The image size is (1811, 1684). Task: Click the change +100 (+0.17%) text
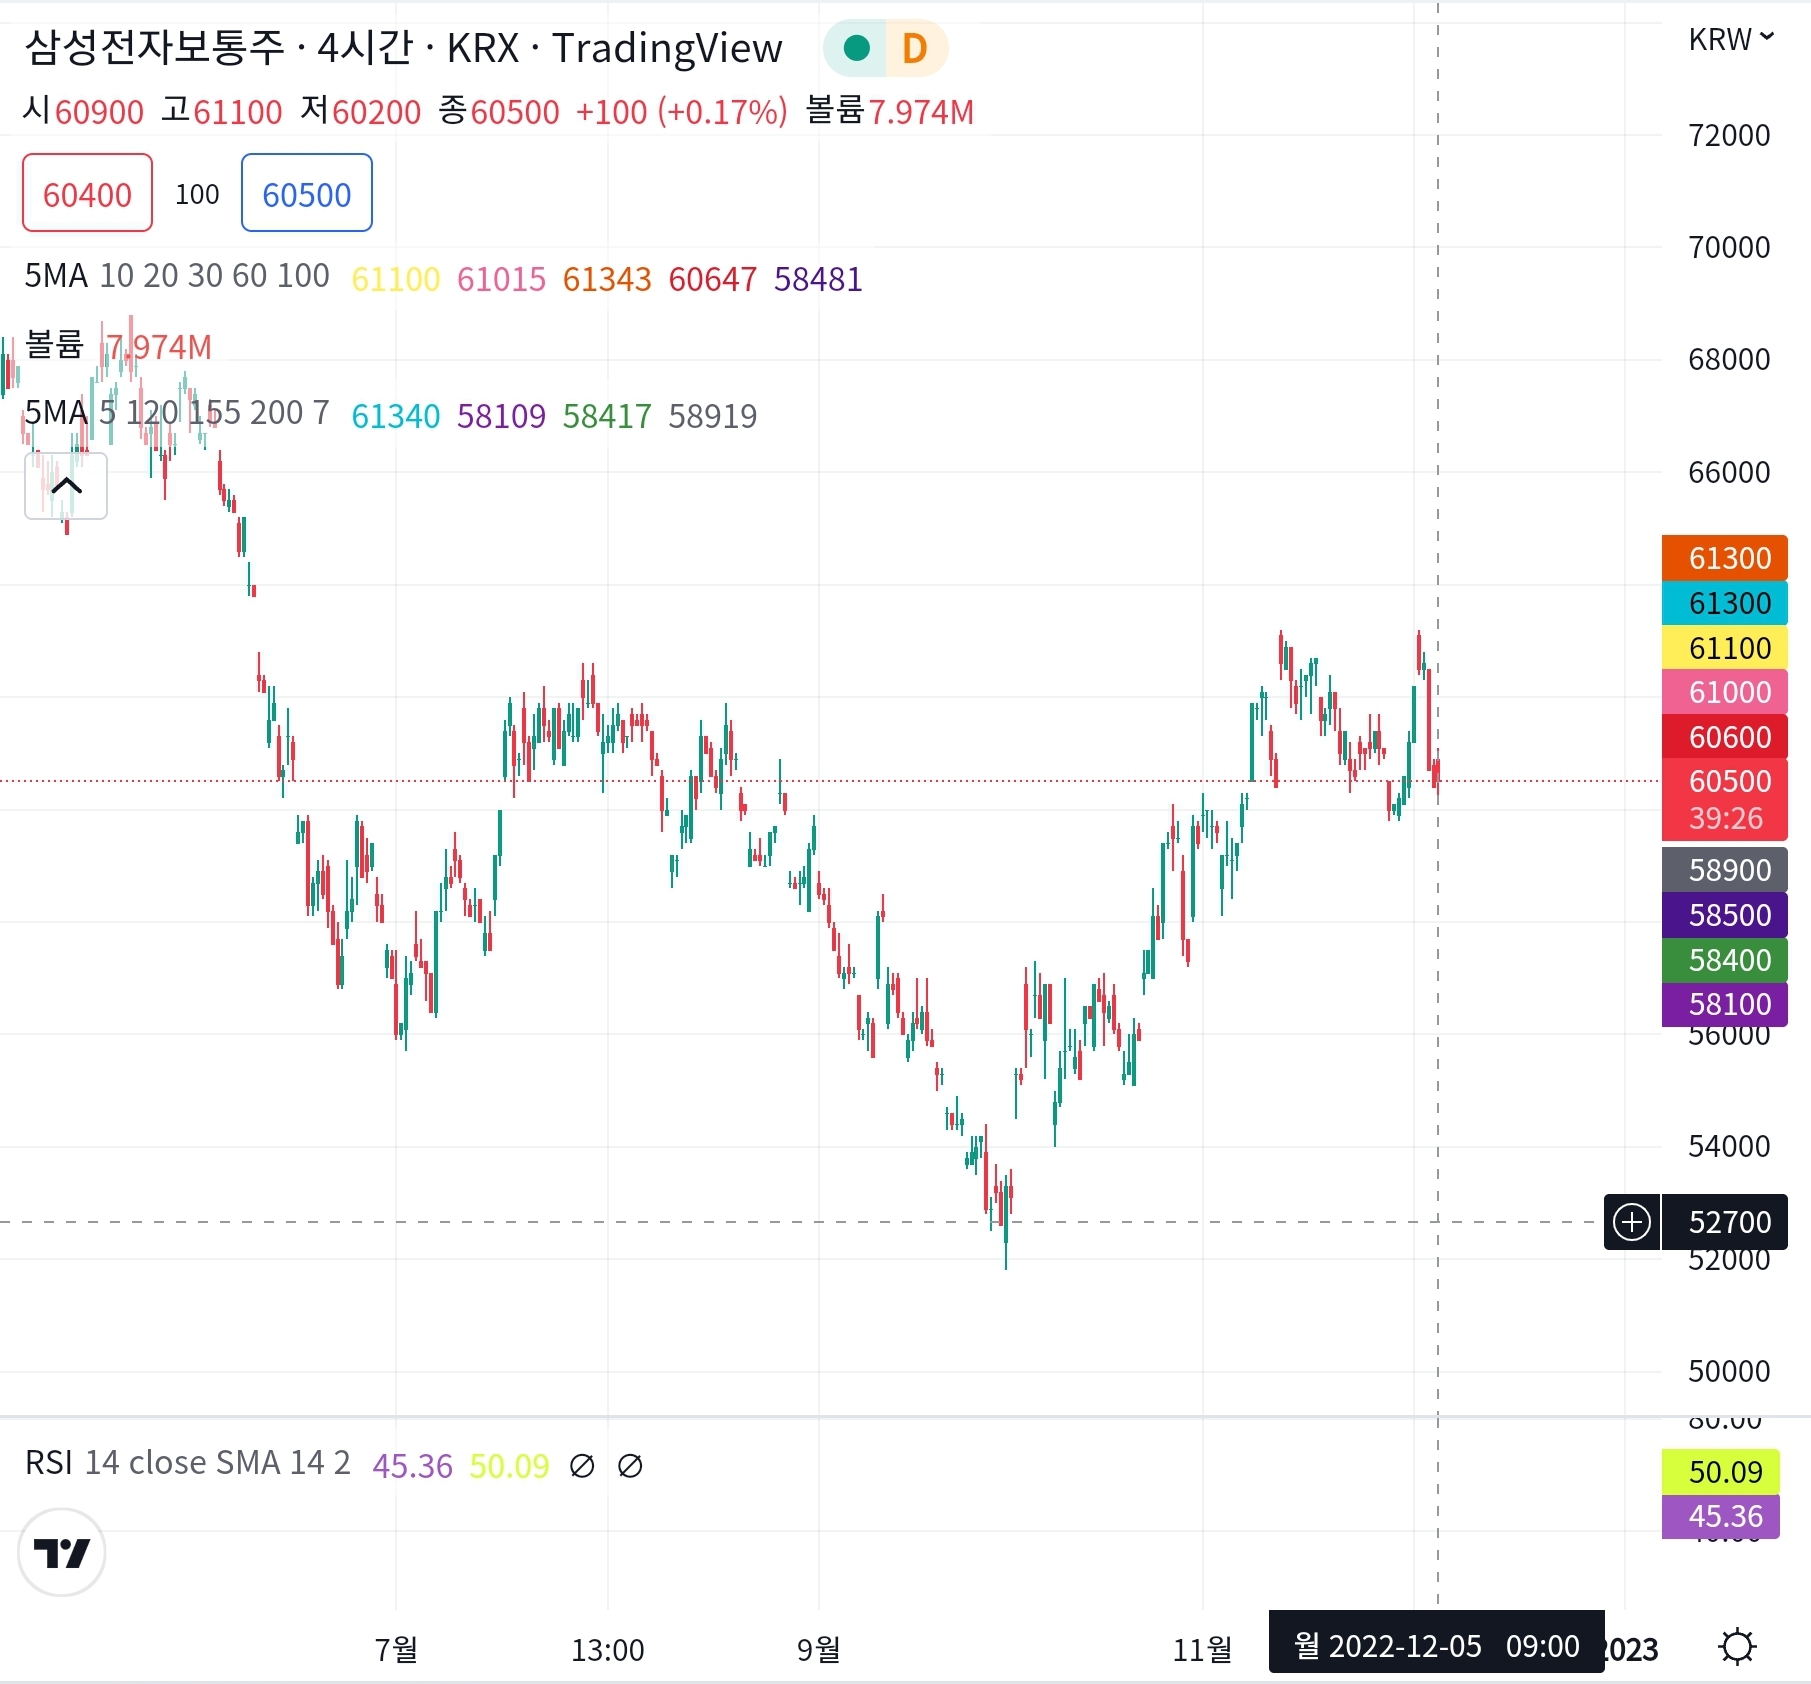(x=681, y=112)
